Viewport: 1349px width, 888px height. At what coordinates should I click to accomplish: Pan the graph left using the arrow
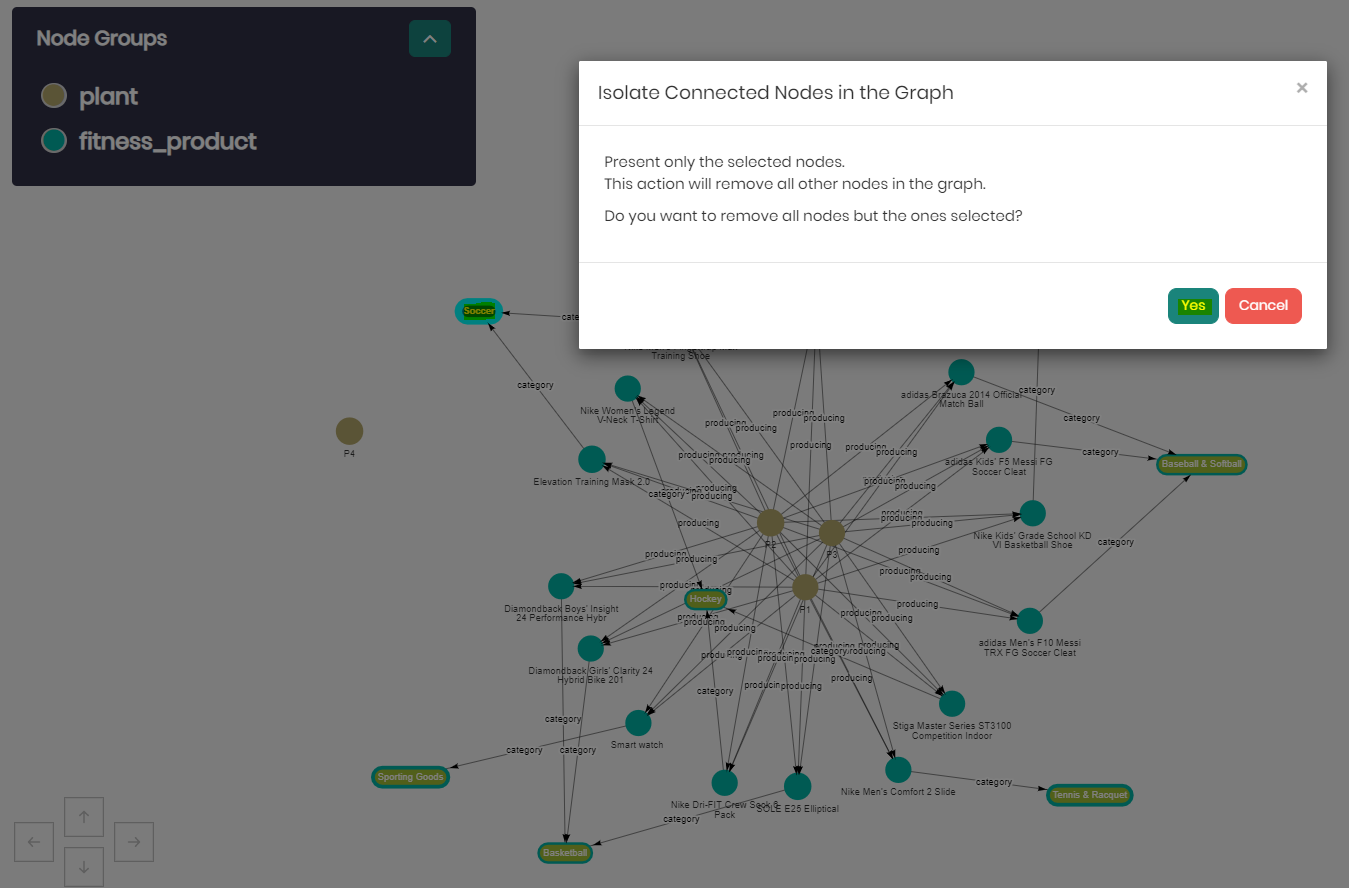[33, 841]
